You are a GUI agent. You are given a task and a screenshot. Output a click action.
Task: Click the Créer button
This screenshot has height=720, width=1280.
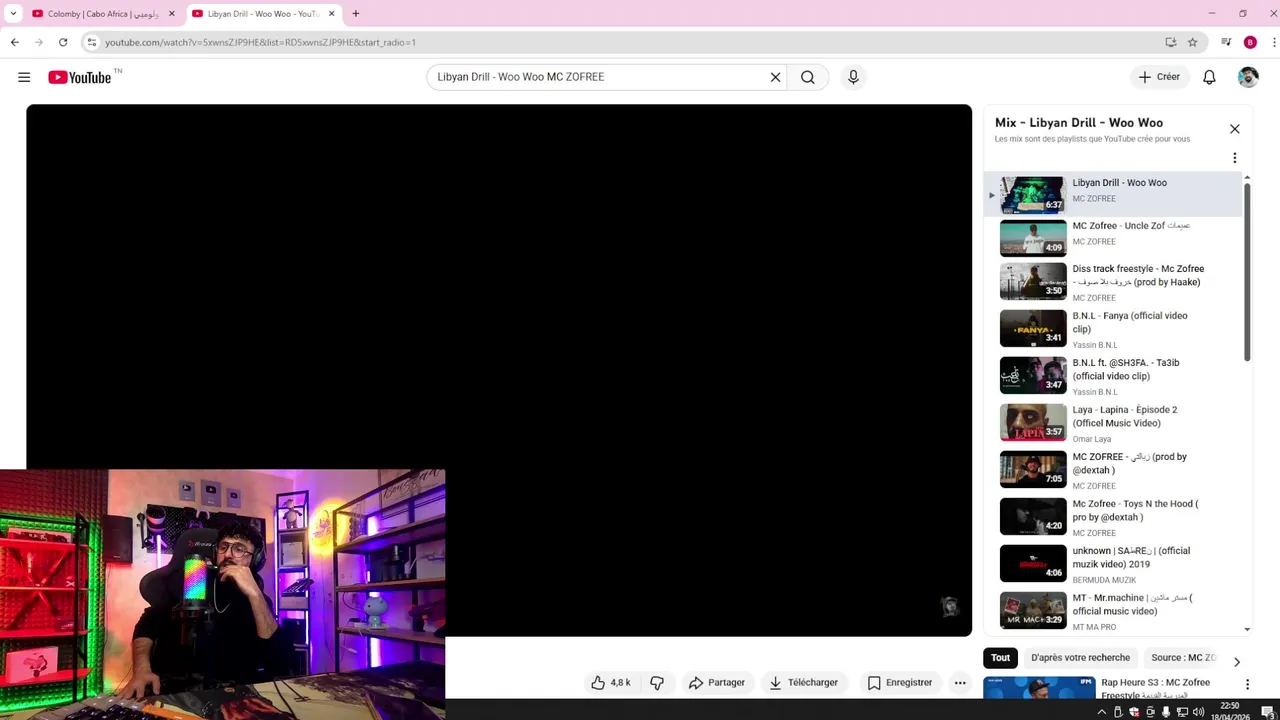tap(1159, 77)
